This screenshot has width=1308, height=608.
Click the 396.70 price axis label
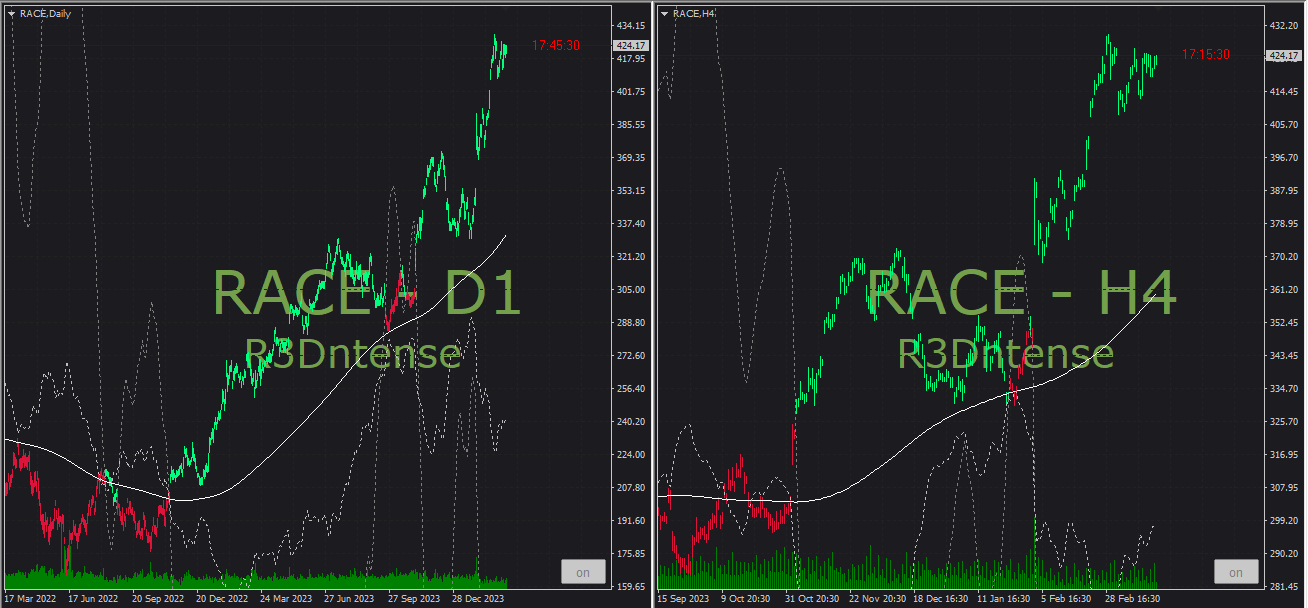pos(1283,157)
